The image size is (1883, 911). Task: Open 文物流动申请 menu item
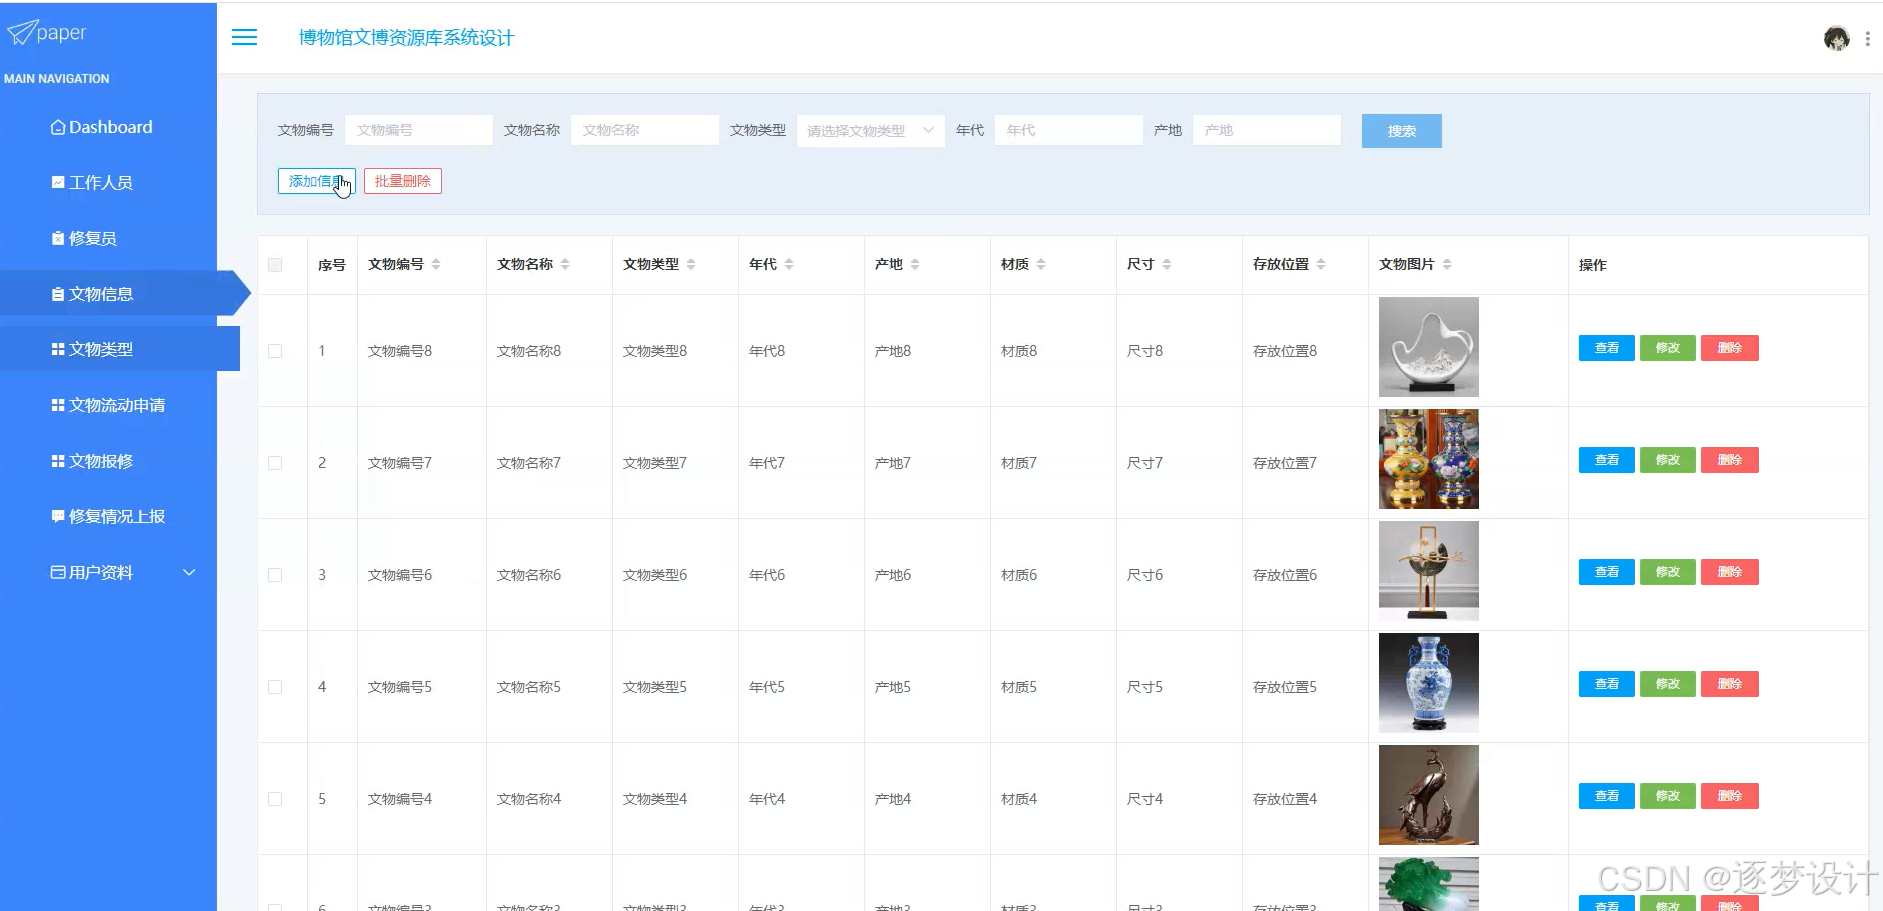(108, 405)
